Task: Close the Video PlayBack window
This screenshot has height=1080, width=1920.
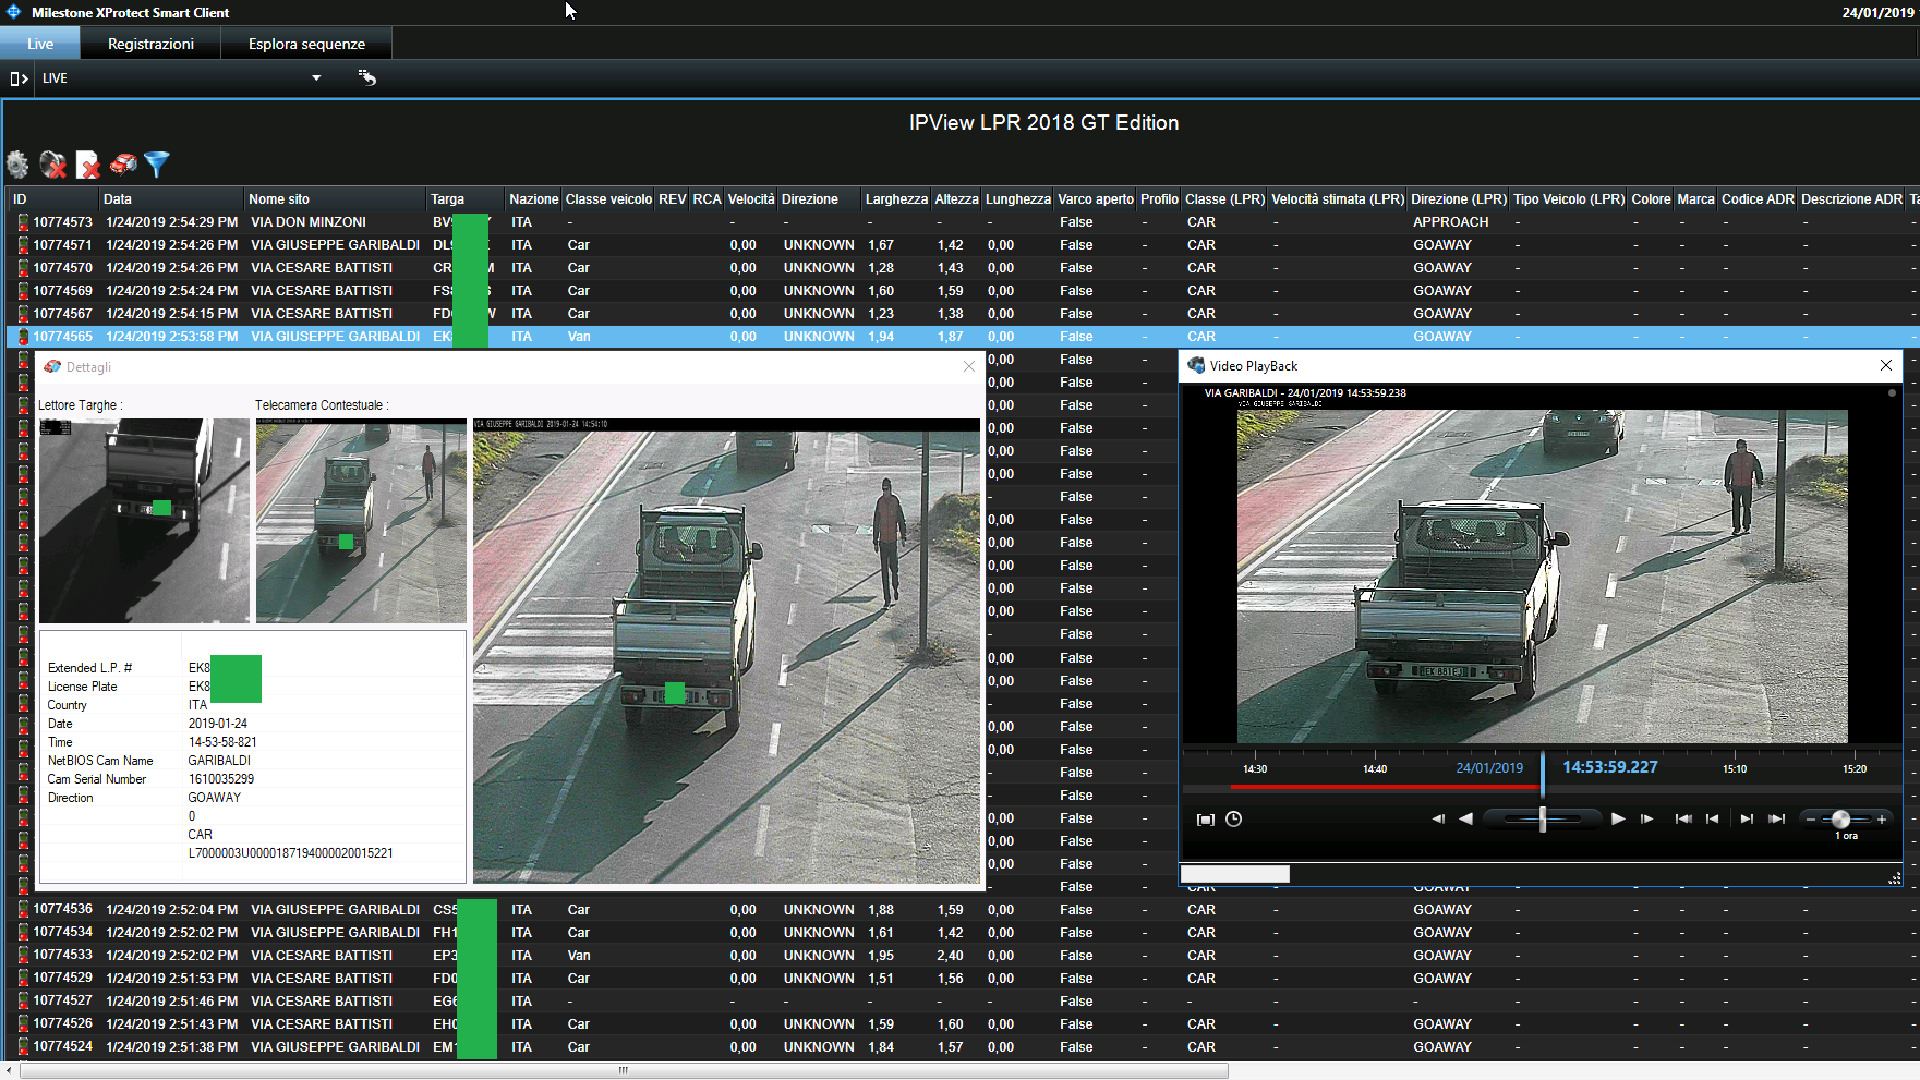Action: 1886,366
